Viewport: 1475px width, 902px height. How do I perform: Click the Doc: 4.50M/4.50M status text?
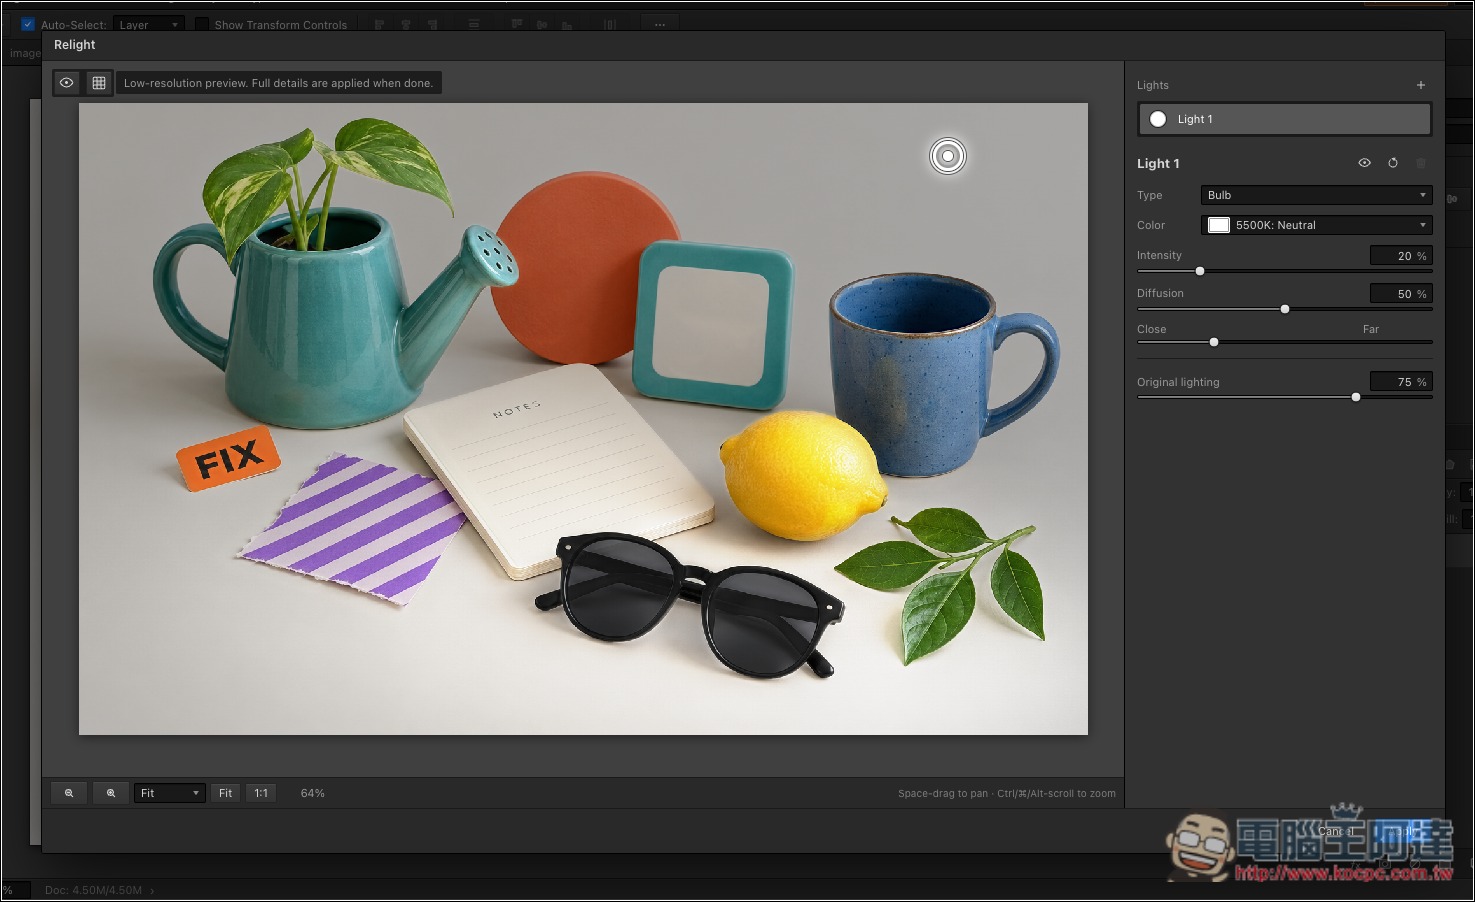pos(93,890)
